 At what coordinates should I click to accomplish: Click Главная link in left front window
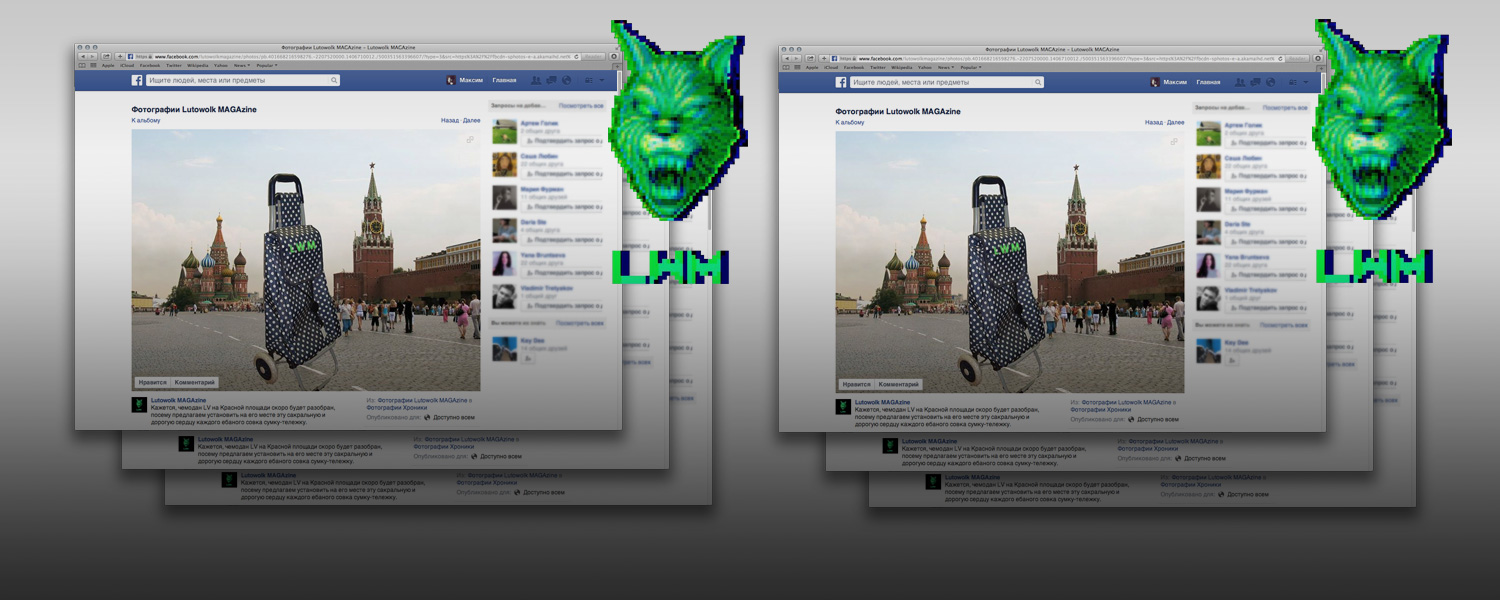click(505, 80)
